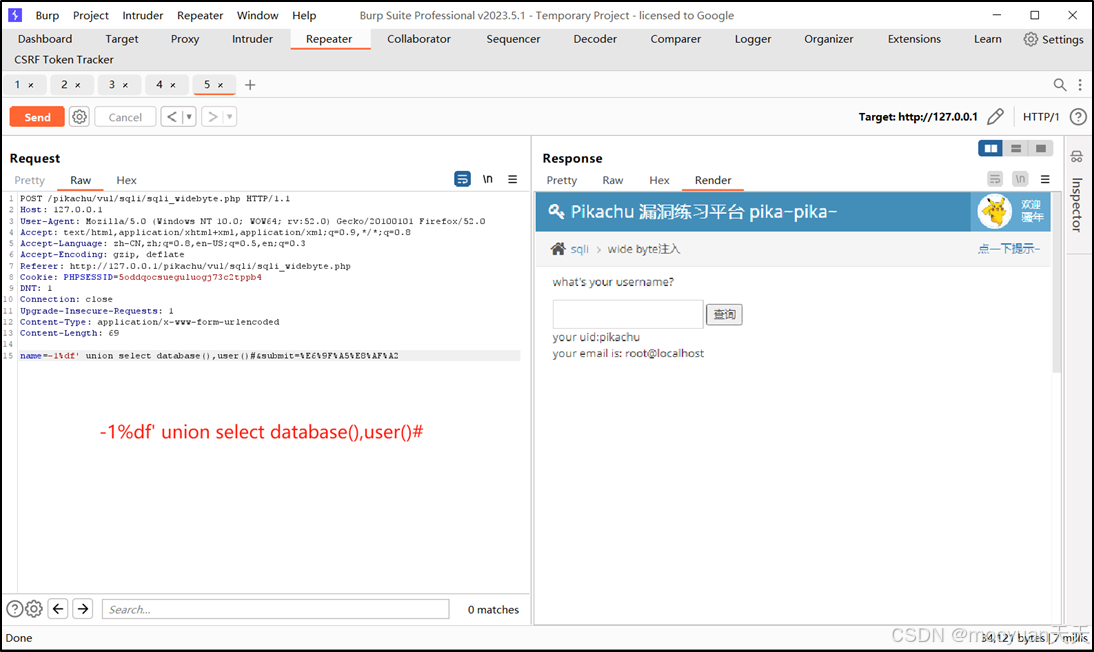Open the Burp menu
The width and height of the screenshot is (1094, 652).
(x=47, y=15)
